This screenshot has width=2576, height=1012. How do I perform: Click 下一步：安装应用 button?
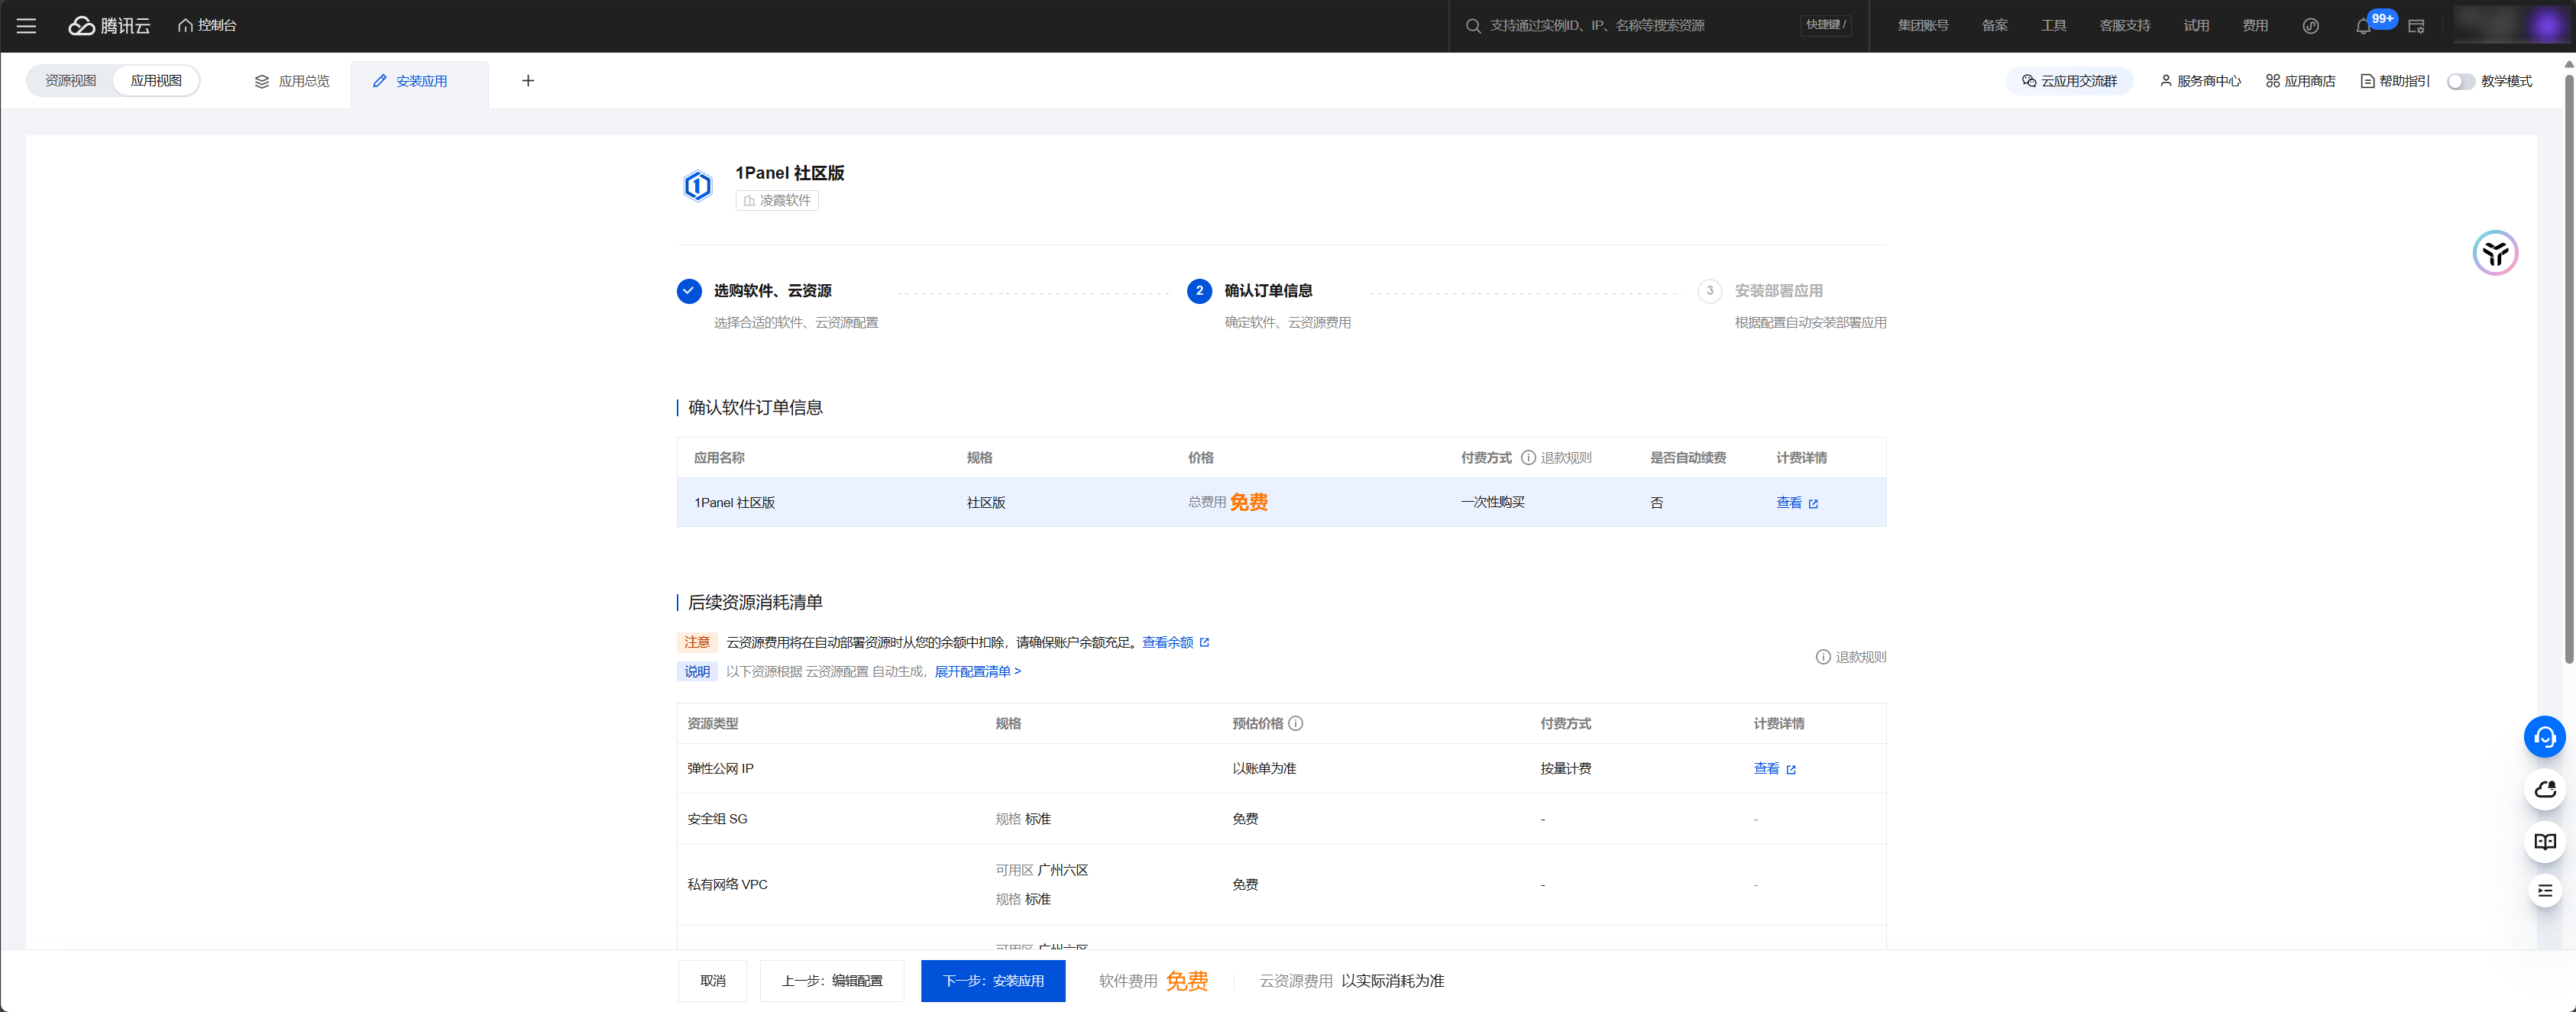pyautogui.click(x=992, y=981)
